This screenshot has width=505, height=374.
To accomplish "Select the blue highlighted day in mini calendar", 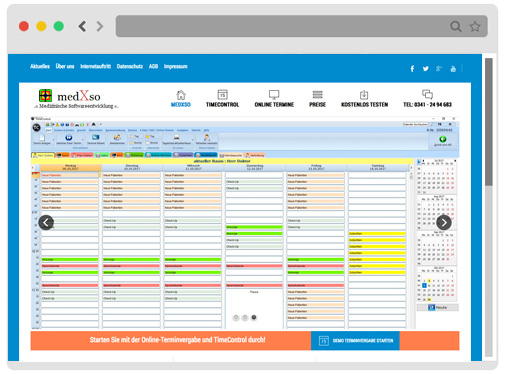I will [x=424, y=286].
